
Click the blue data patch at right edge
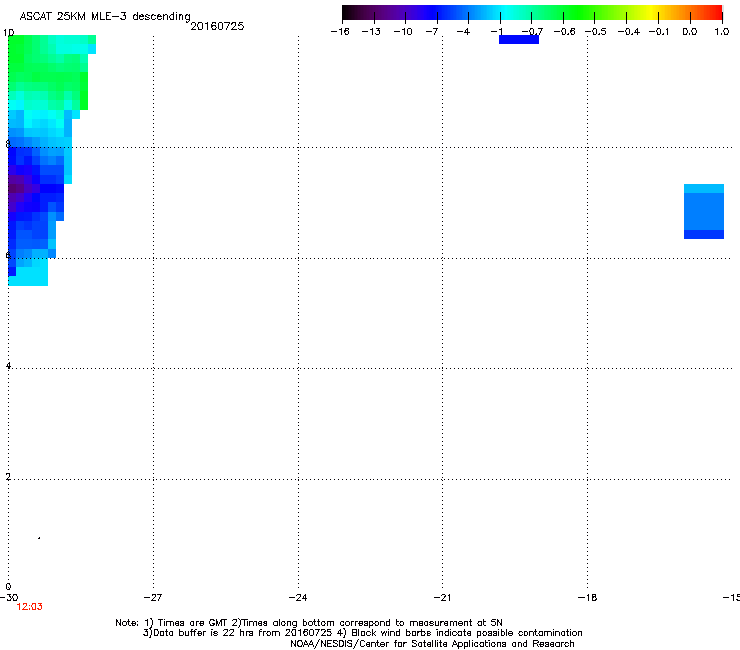(704, 211)
